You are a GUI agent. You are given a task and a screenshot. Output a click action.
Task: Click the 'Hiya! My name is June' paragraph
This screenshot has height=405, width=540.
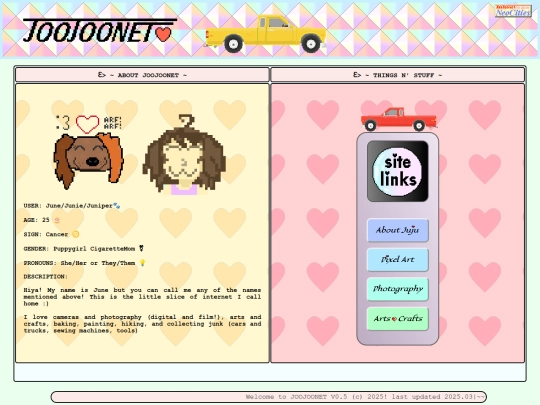142,297
